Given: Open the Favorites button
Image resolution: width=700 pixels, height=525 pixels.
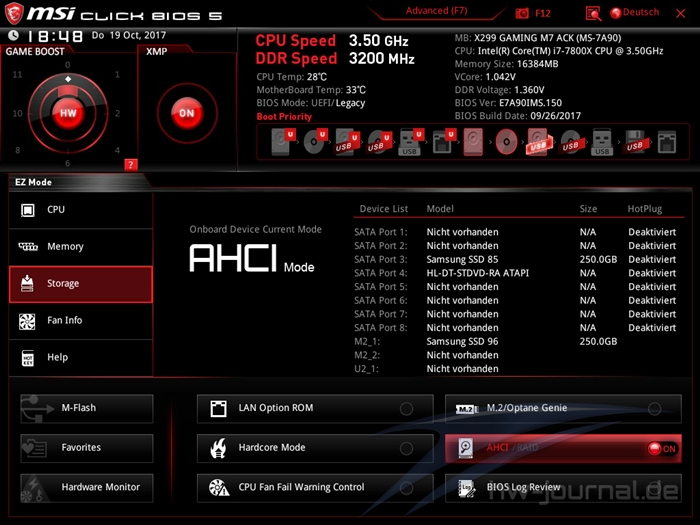Looking at the screenshot, I should 87,448.
